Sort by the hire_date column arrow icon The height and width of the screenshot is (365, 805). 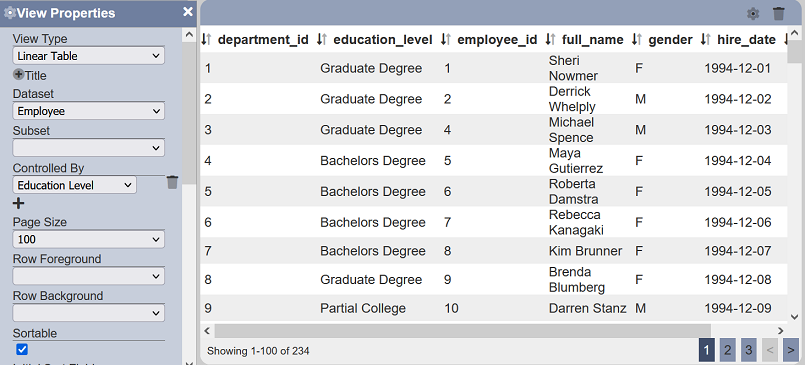click(x=705, y=40)
